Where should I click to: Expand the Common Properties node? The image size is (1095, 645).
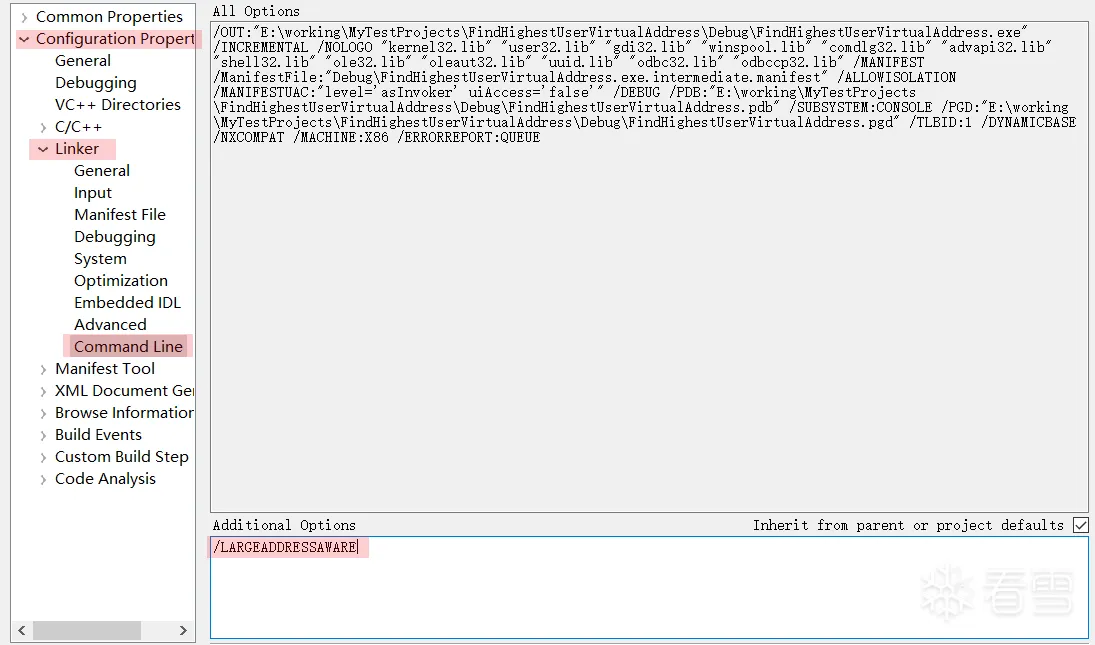[24, 17]
